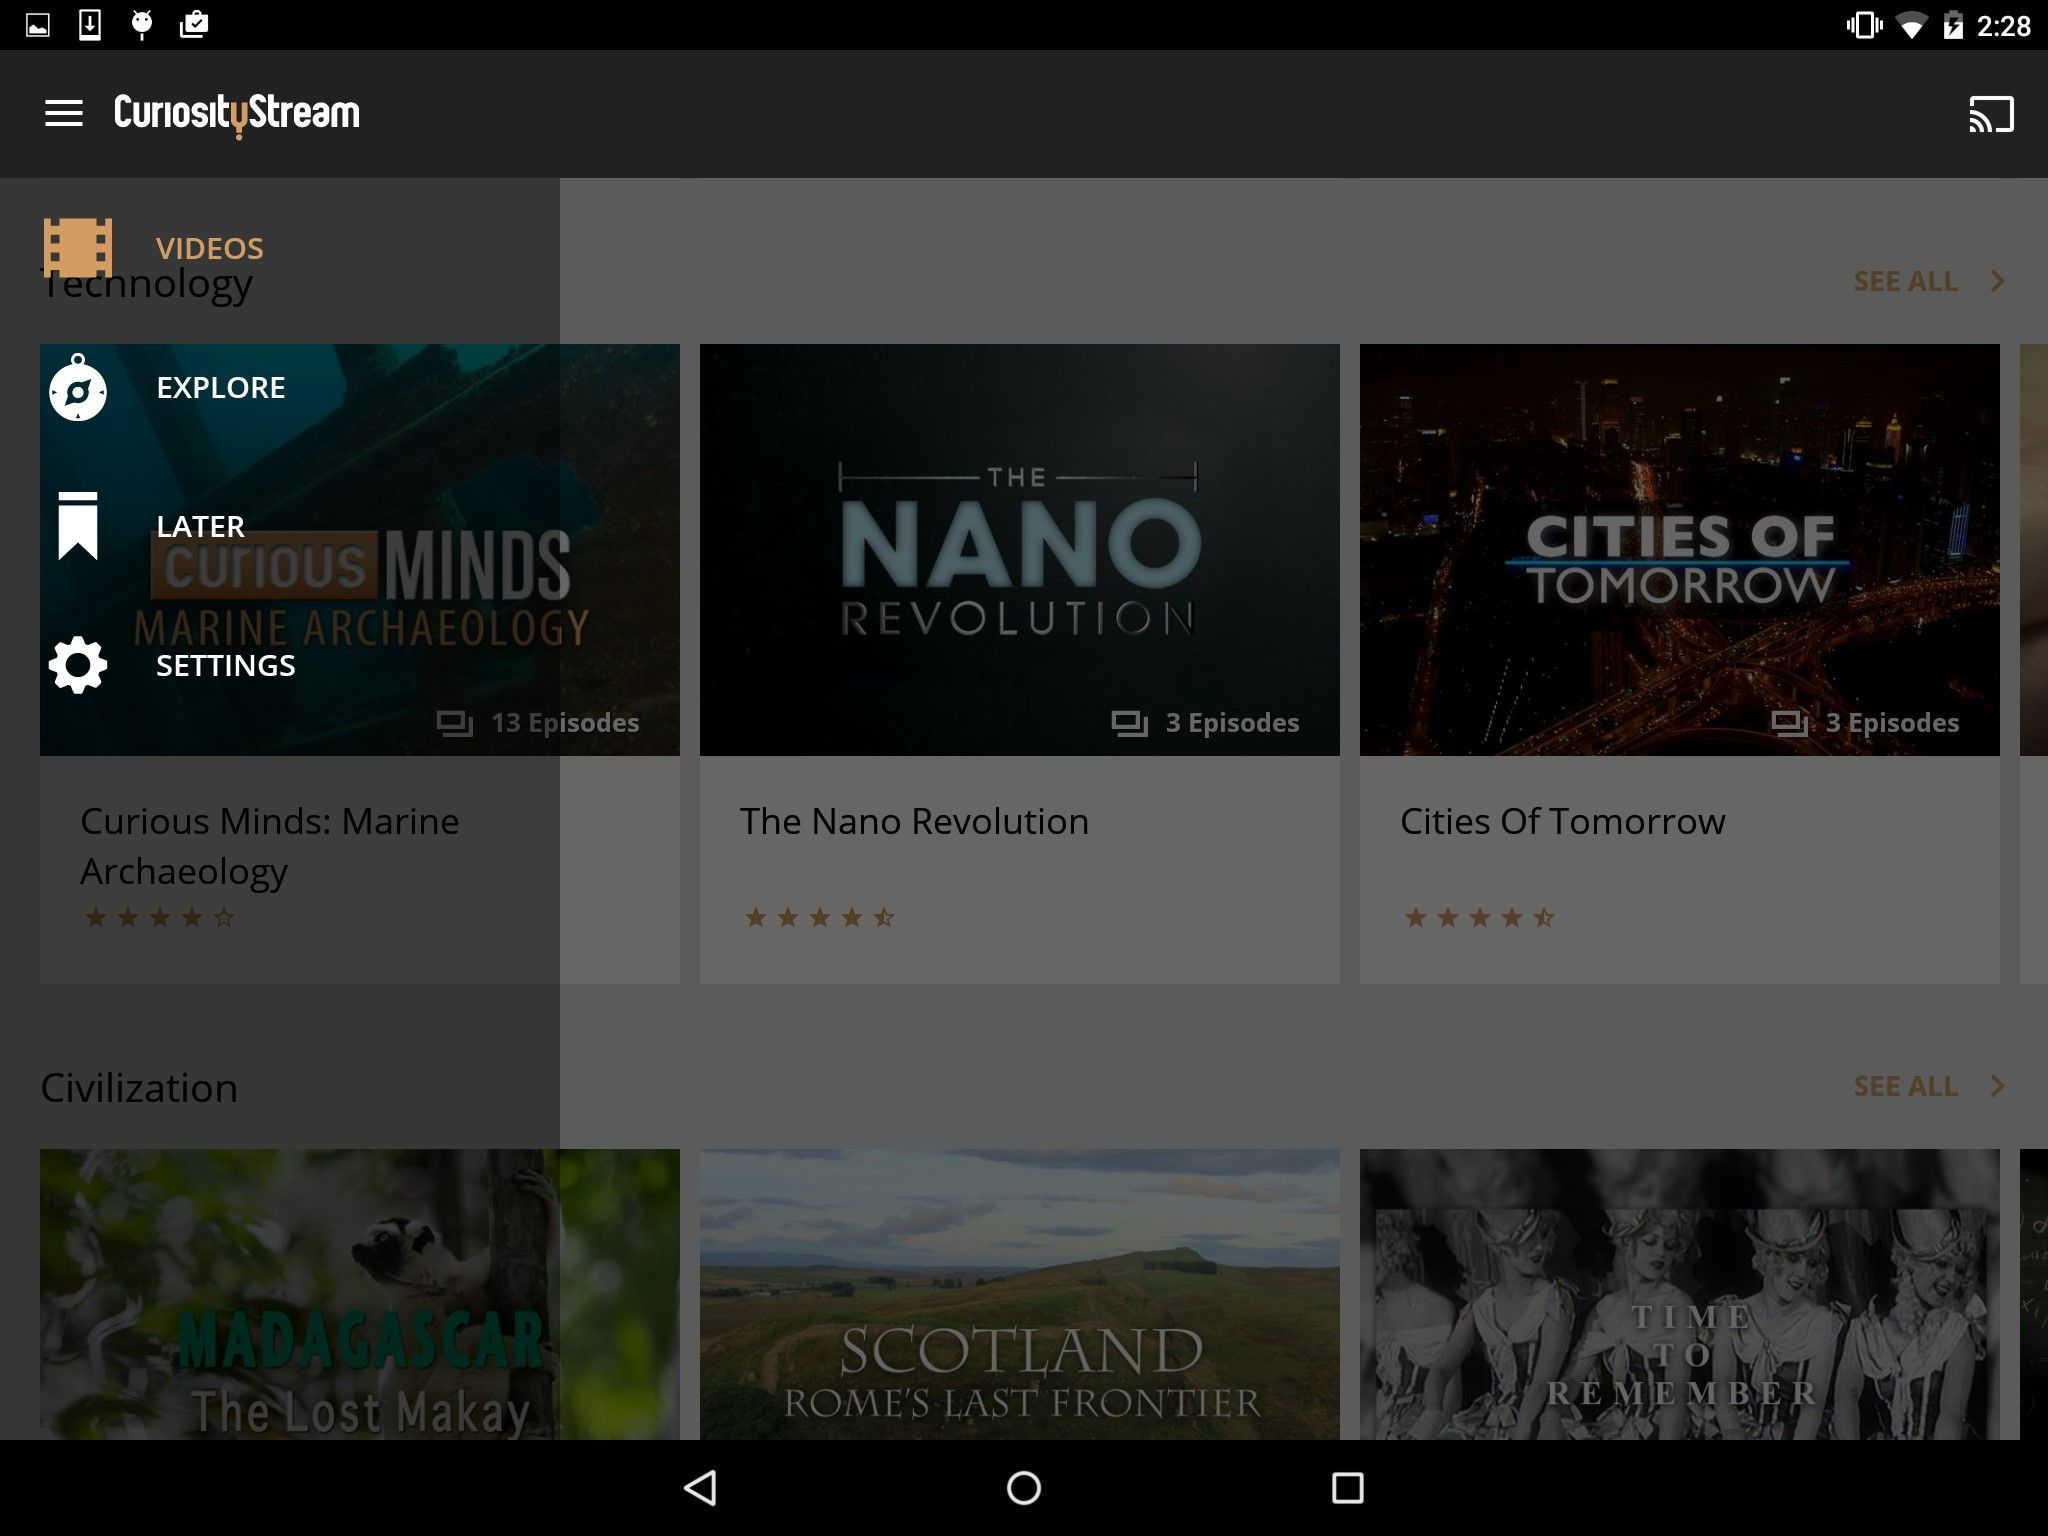Open Cities Of Tomorrow thumbnail
The image size is (2048, 1536).
[1679, 550]
